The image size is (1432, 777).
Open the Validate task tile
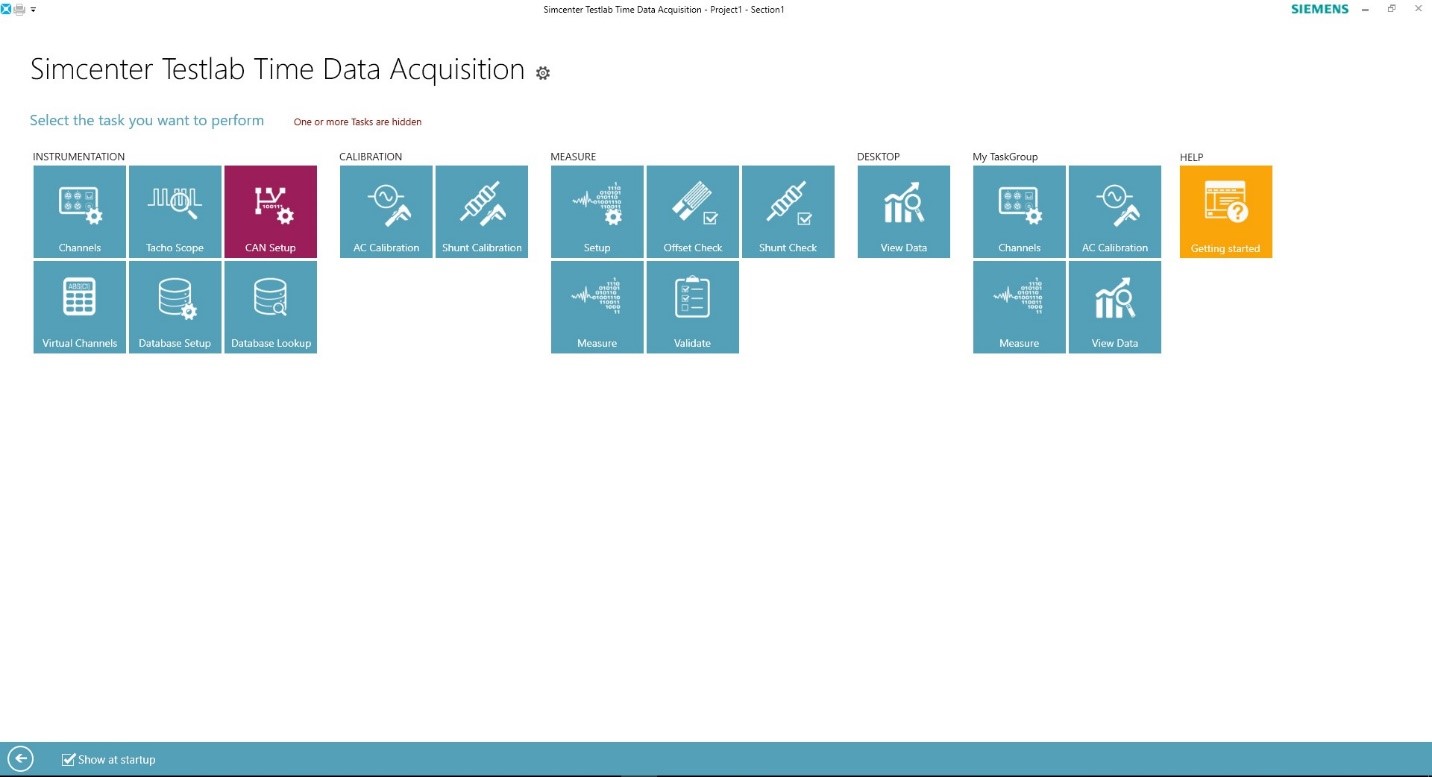(693, 307)
